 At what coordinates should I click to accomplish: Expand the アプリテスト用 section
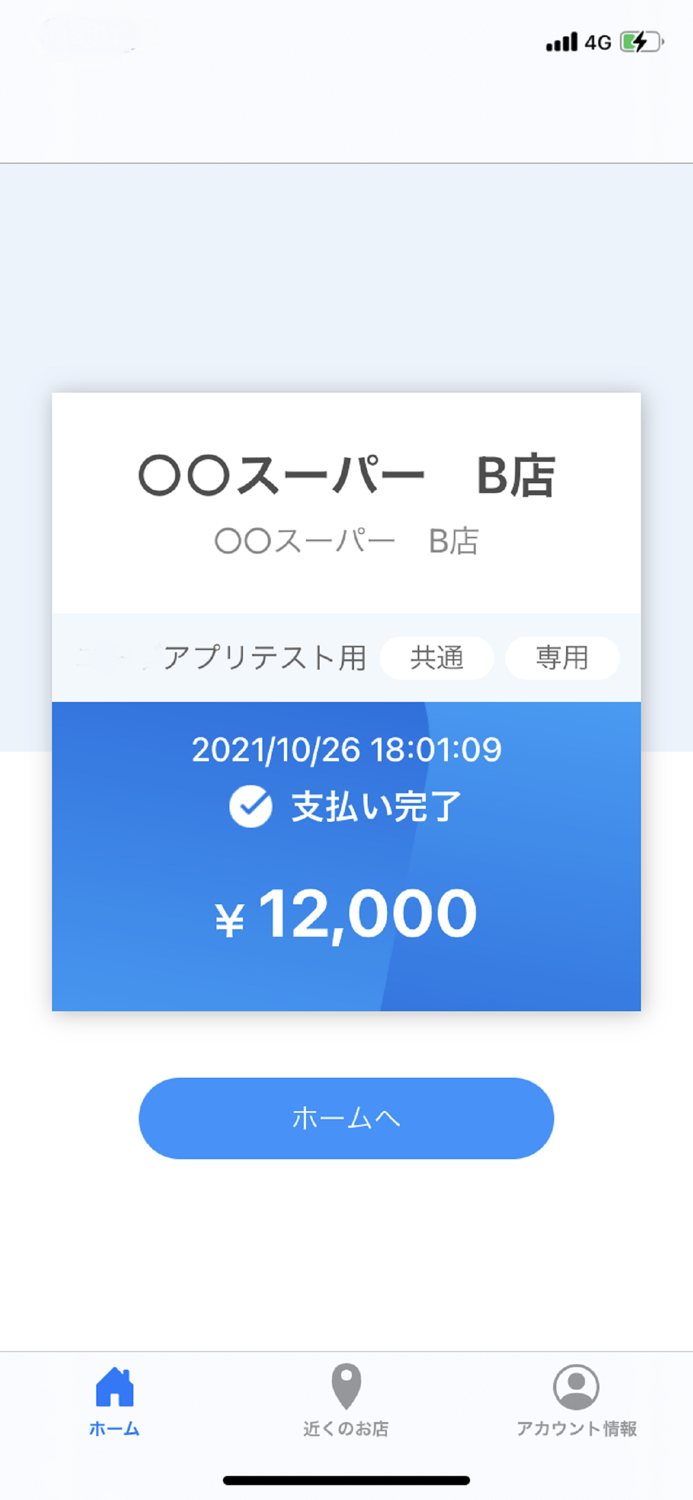click(265, 658)
